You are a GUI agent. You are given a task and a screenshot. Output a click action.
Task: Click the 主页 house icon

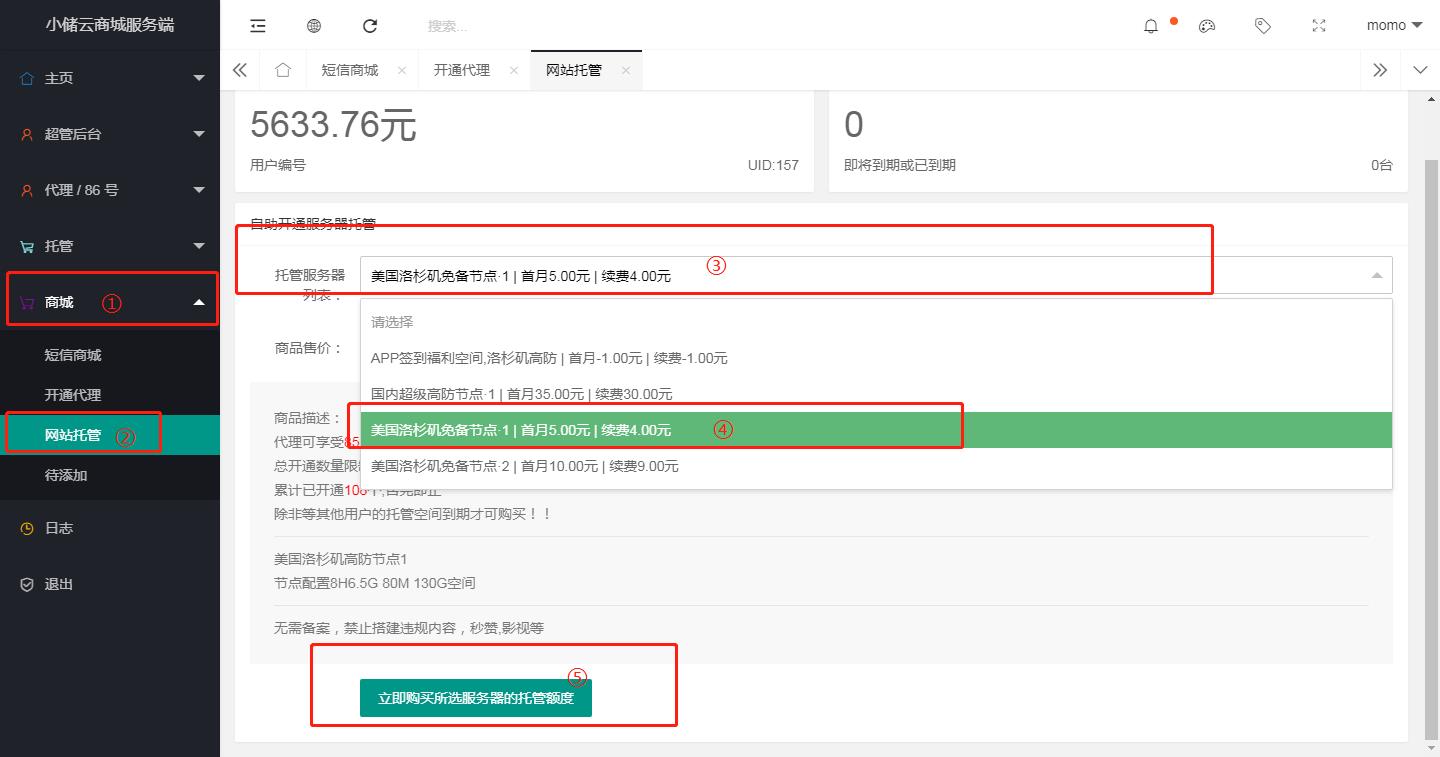[27, 78]
